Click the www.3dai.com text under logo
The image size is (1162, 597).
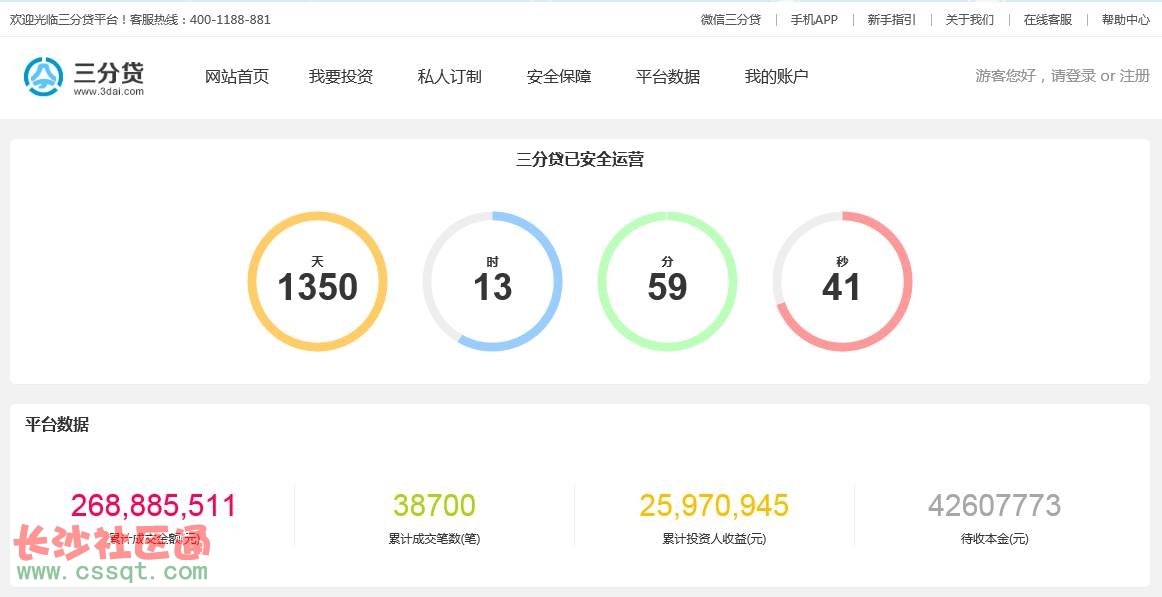(108, 92)
